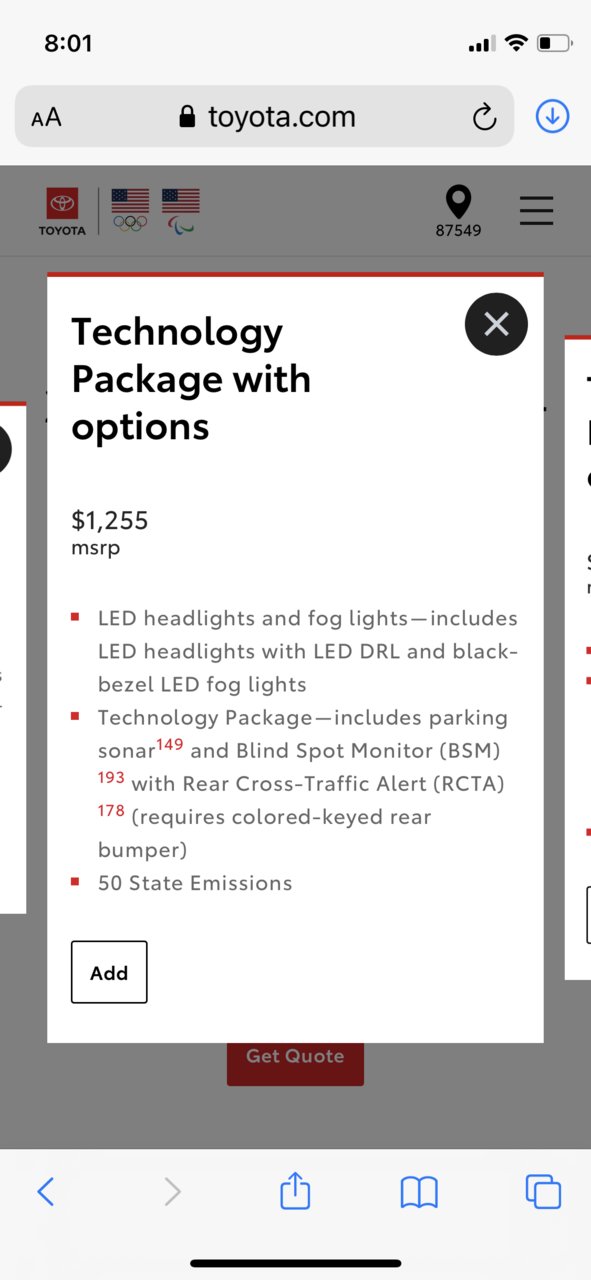The width and height of the screenshot is (591, 1280).
Task: Open the 87549 location pin
Action: (458, 211)
